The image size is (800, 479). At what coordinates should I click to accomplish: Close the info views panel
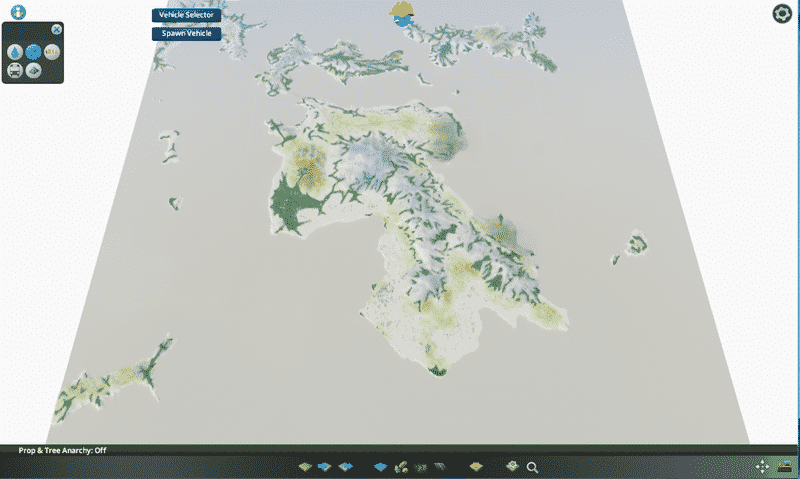tap(56, 29)
